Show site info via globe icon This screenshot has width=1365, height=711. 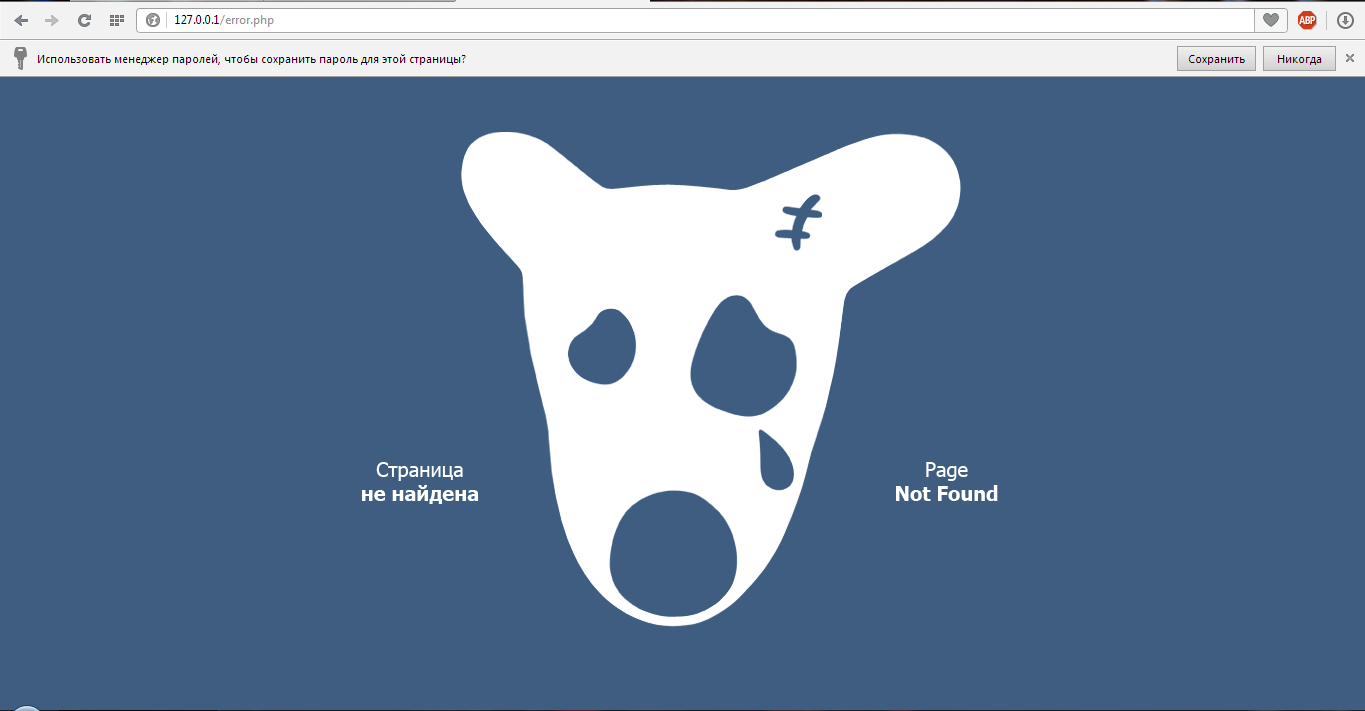click(153, 20)
